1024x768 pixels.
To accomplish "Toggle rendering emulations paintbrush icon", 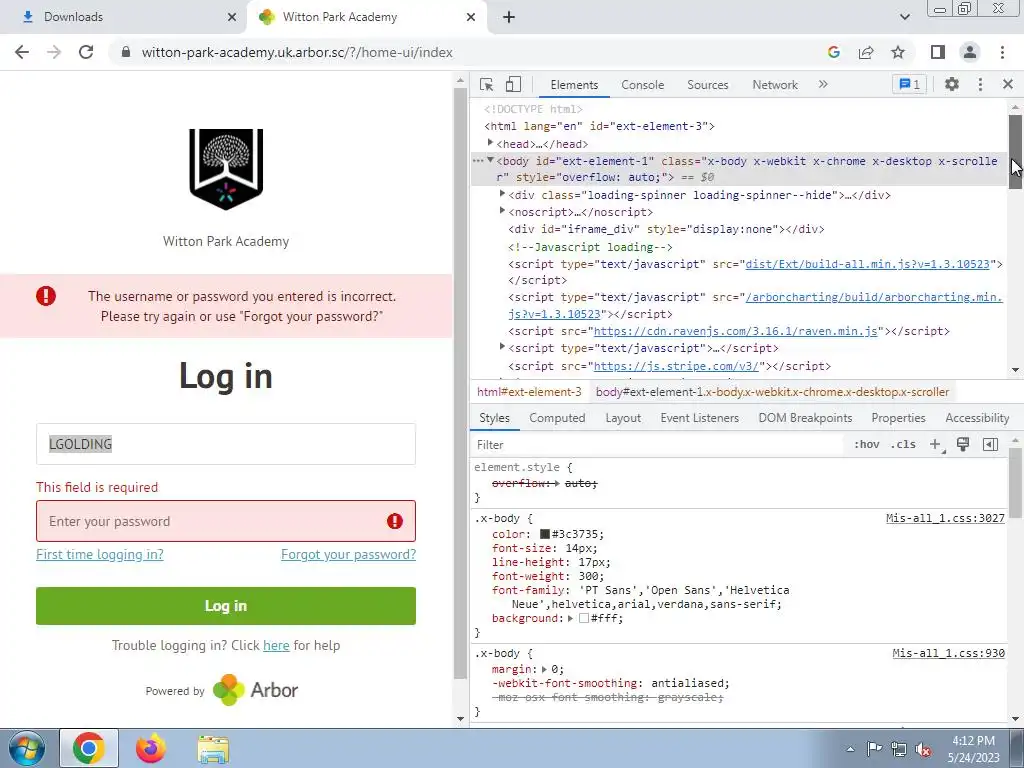I will click(963, 445).
